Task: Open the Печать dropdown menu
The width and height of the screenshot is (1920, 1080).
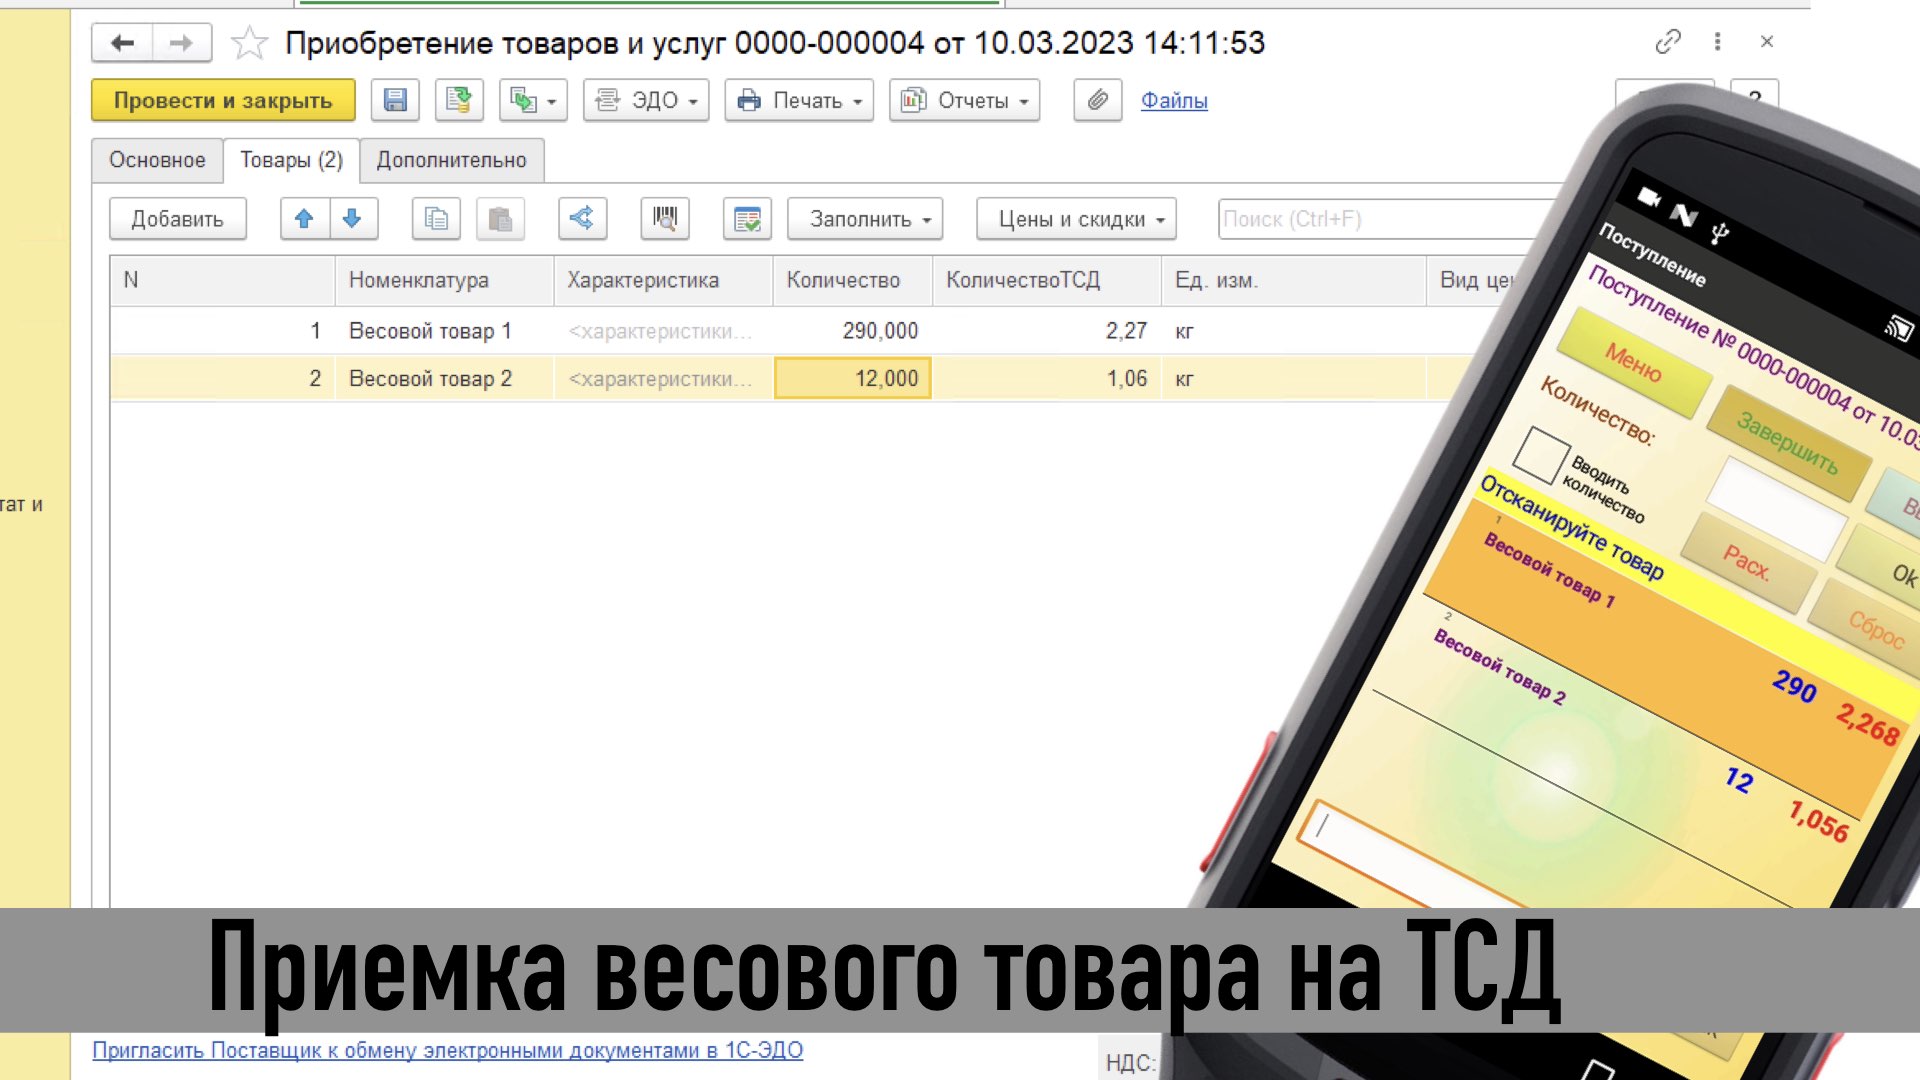Action: click(799, 100)
